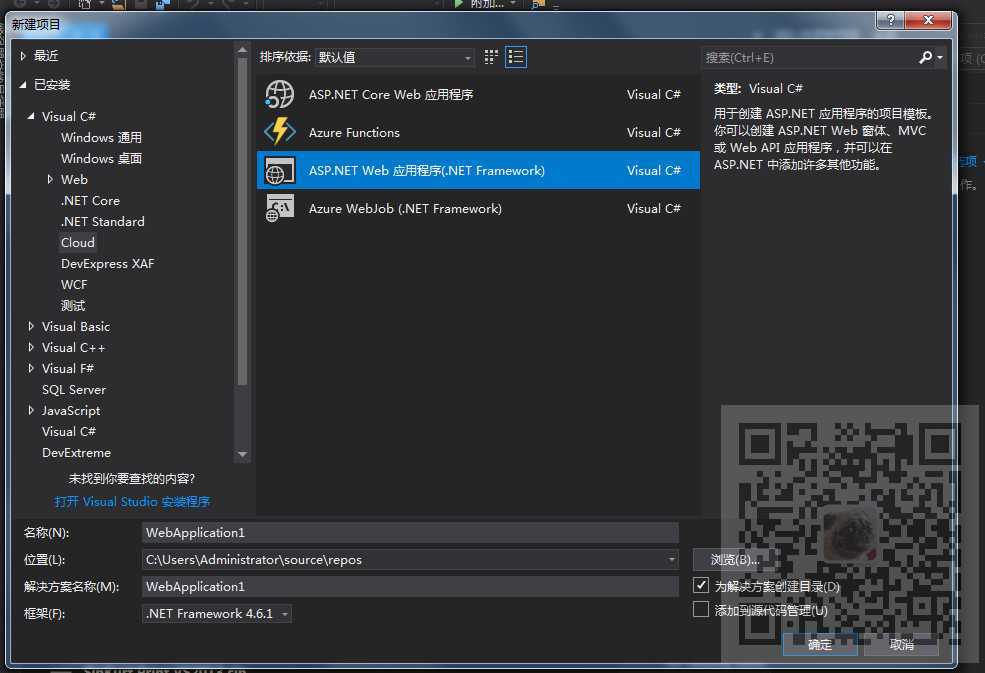
Task: Open the Visual Studio installer link
Action: pyautogui.click(x=132, y=501)
